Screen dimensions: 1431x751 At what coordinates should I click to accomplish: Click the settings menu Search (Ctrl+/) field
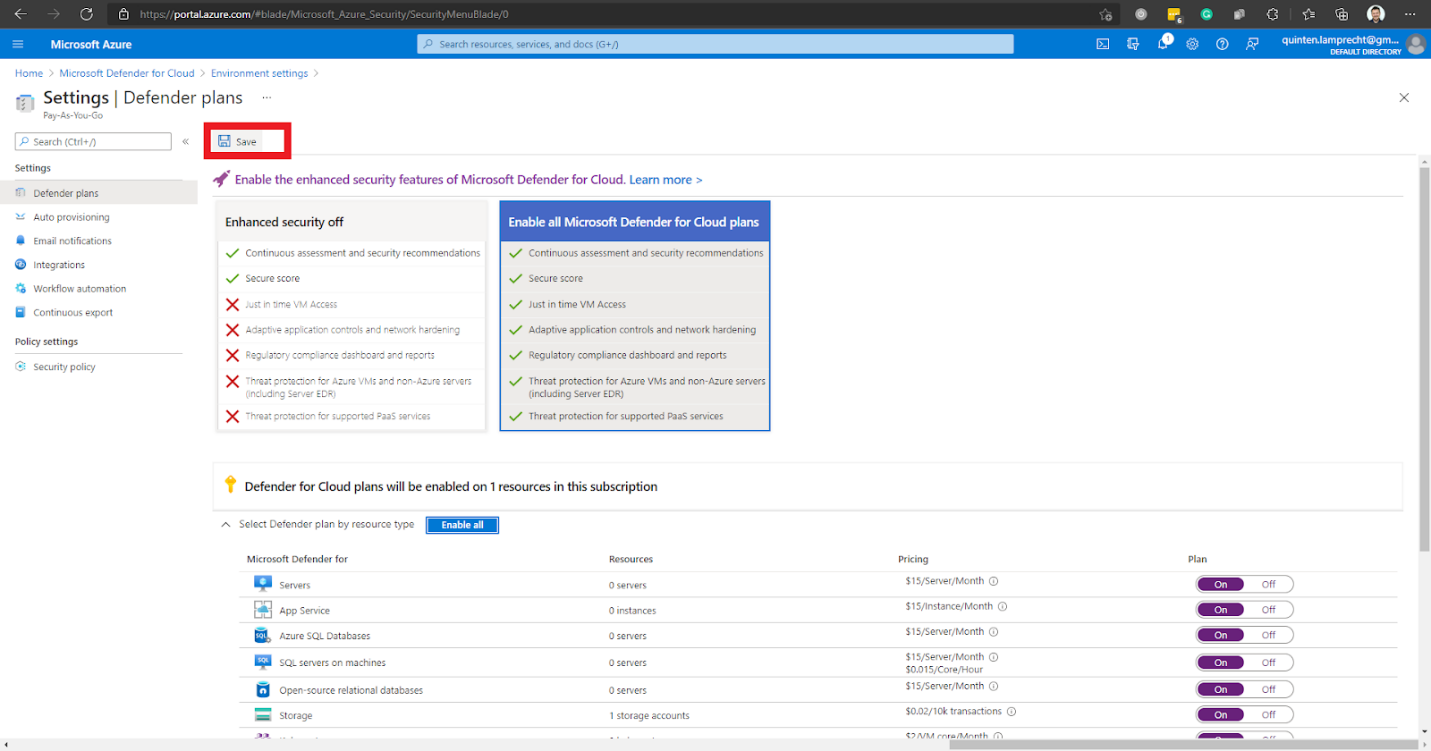point(93,142)
